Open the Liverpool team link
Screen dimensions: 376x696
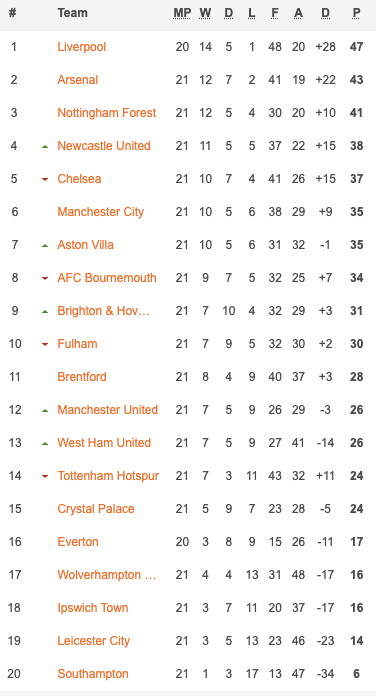tap(82, 47)
